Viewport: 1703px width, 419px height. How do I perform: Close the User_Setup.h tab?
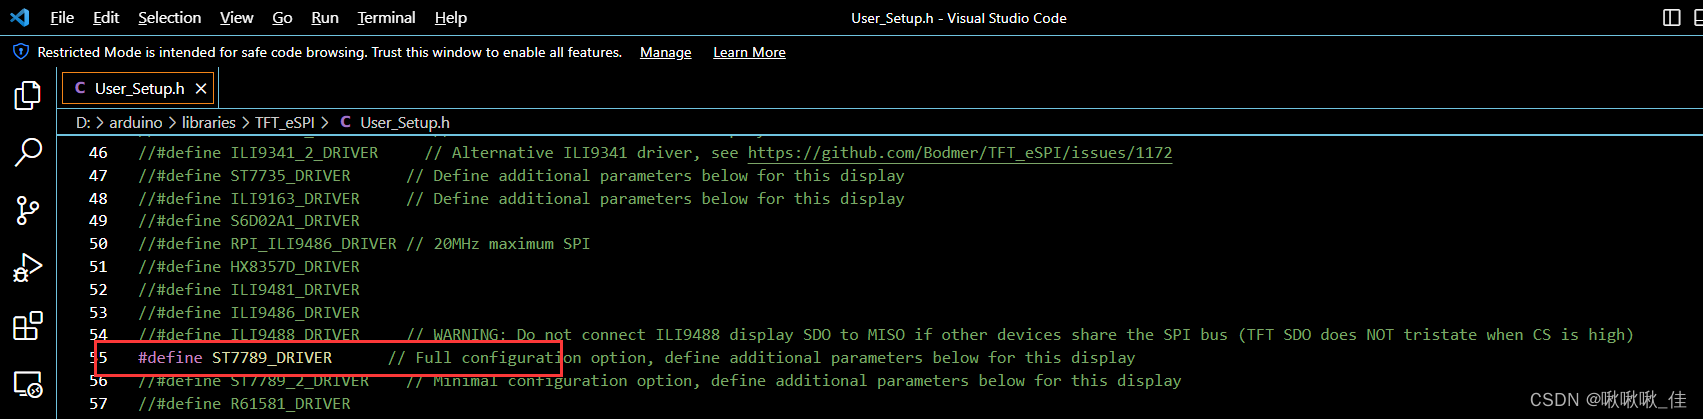coord(201,89)
